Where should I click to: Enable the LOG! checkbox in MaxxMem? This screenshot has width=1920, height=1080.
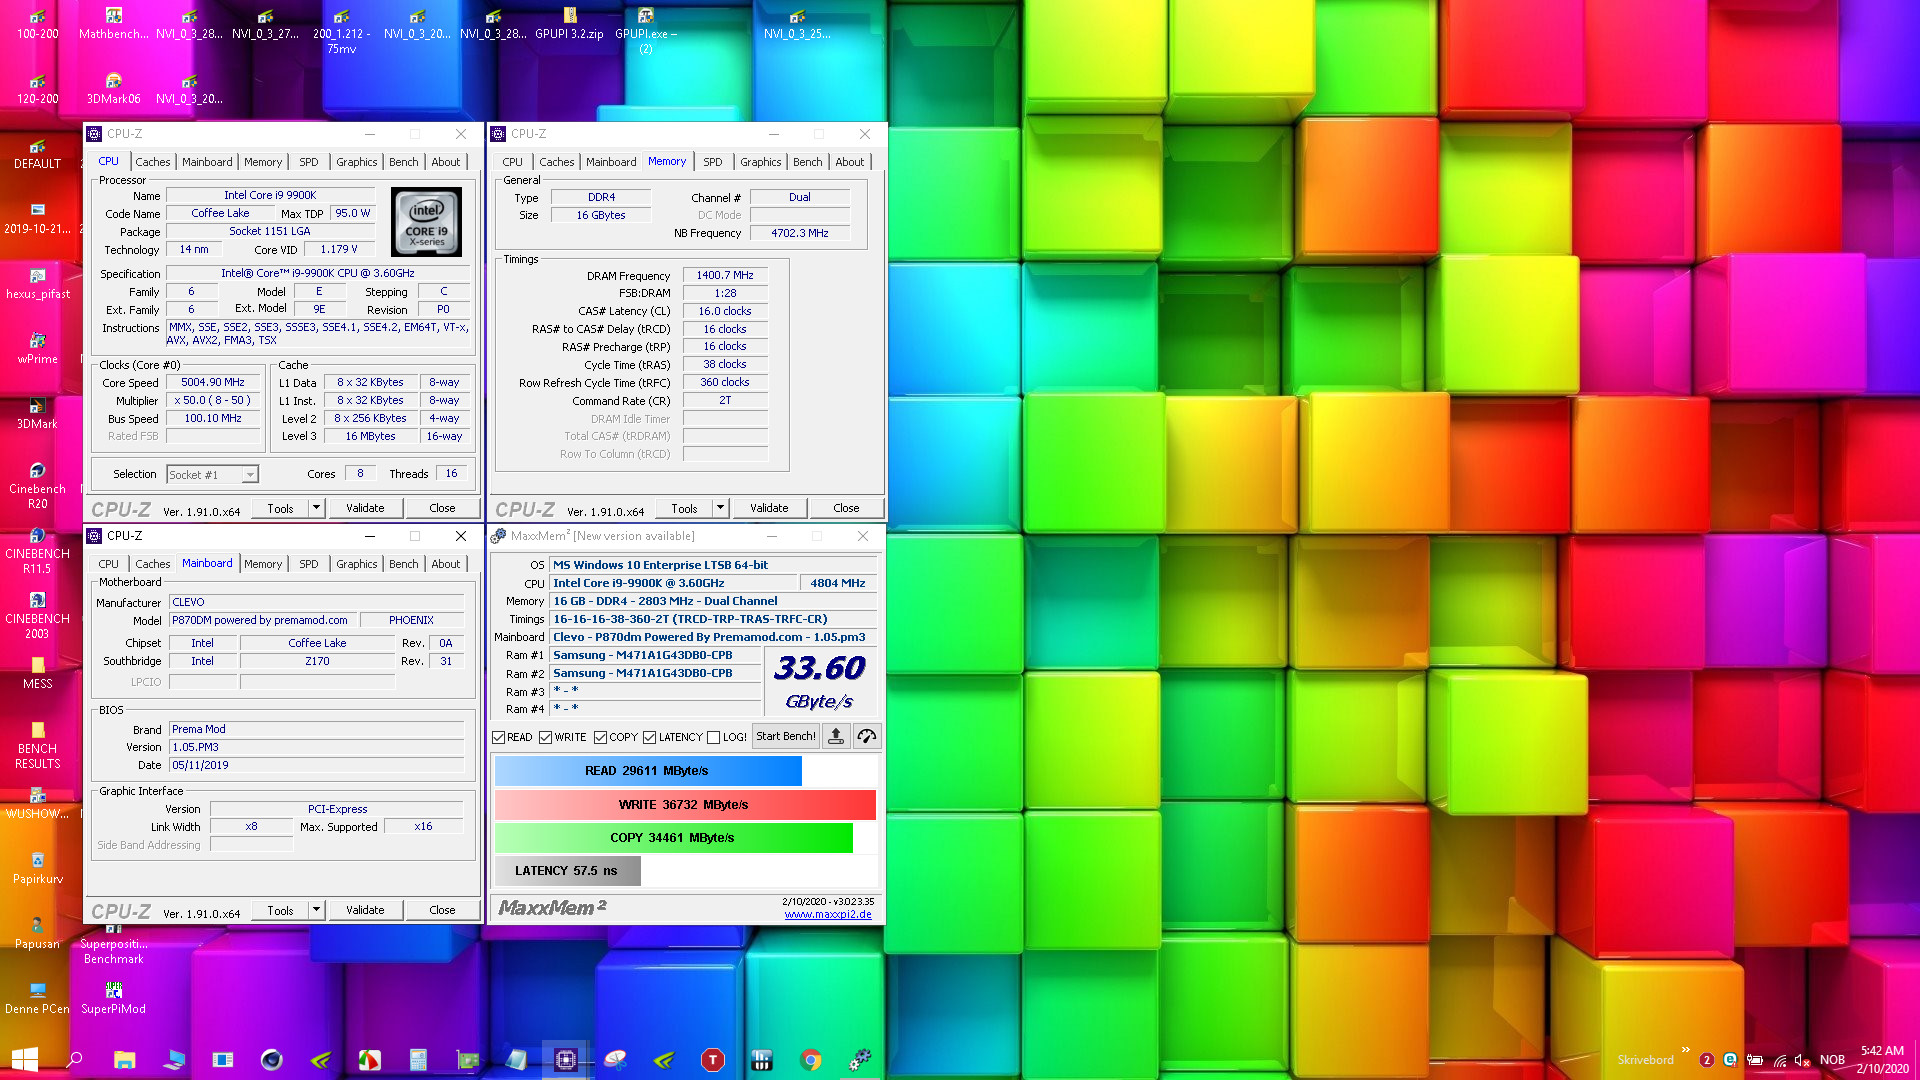pyautogui.click(x=713, y=737)
